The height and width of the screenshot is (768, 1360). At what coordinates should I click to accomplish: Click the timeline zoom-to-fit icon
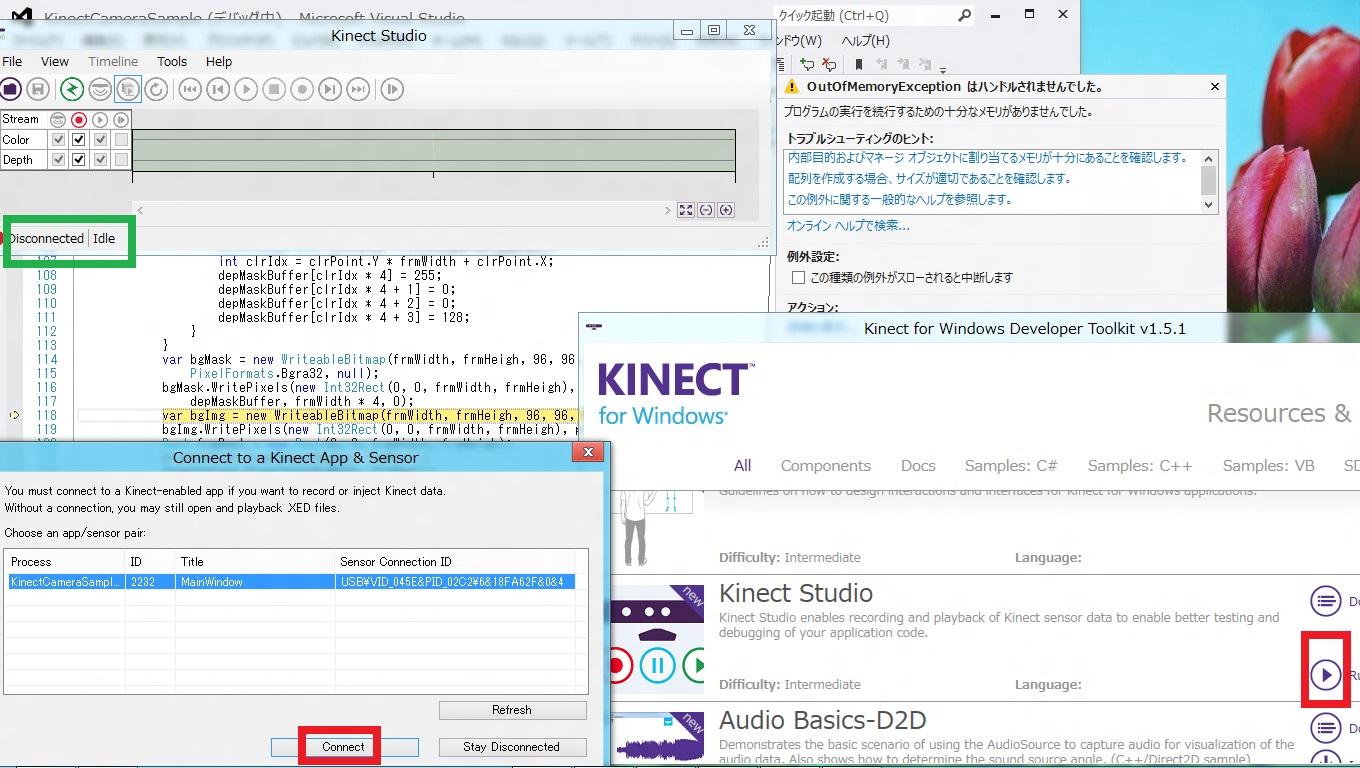(686, 210)
